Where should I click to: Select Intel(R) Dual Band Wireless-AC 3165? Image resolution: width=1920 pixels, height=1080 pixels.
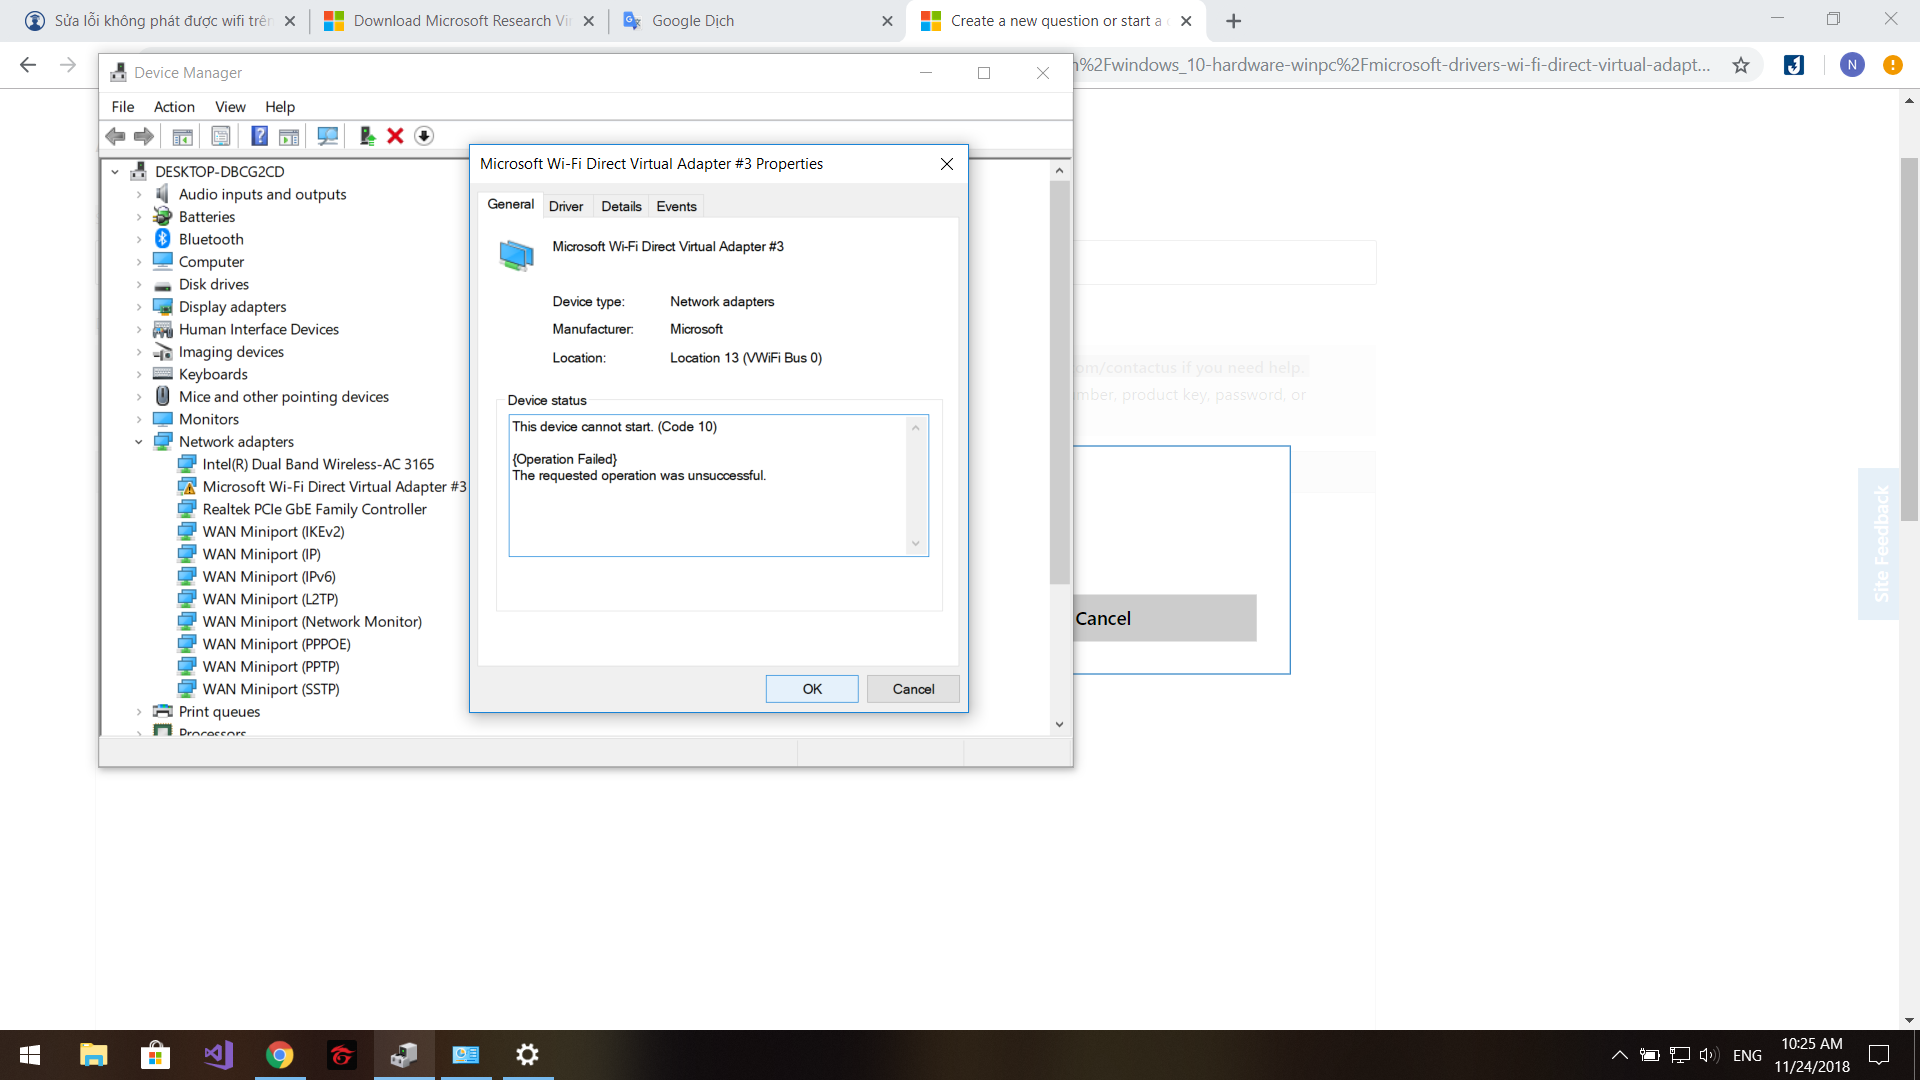tap(318, 464)
